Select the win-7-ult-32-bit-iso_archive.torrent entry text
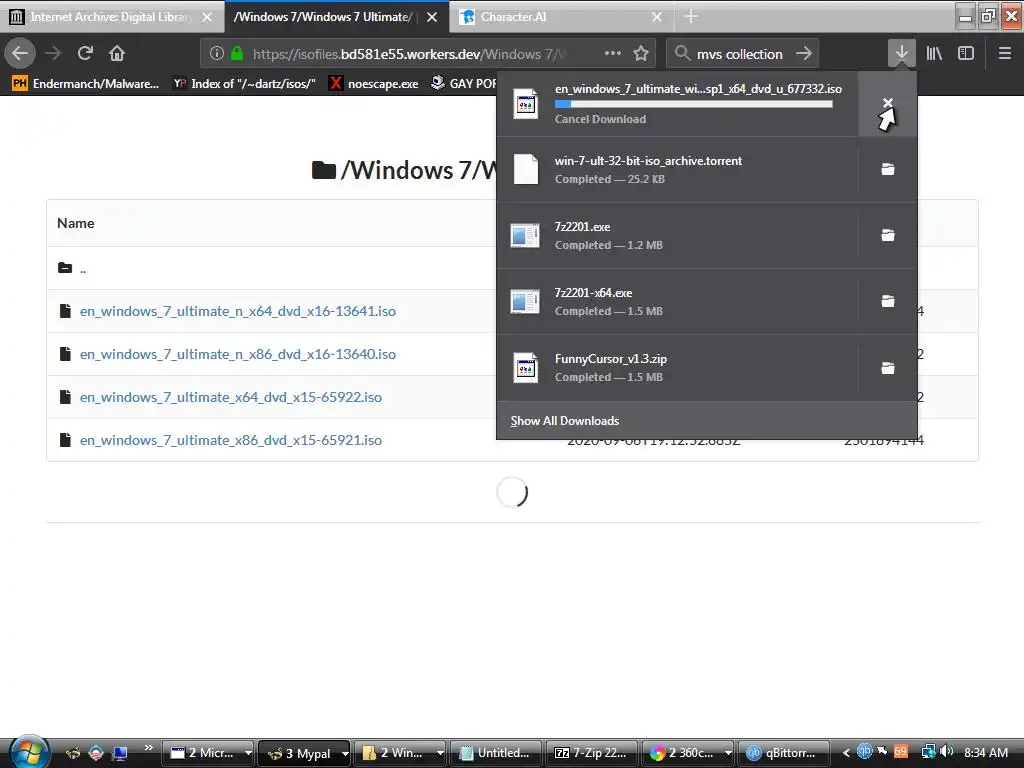 point(648,161)
